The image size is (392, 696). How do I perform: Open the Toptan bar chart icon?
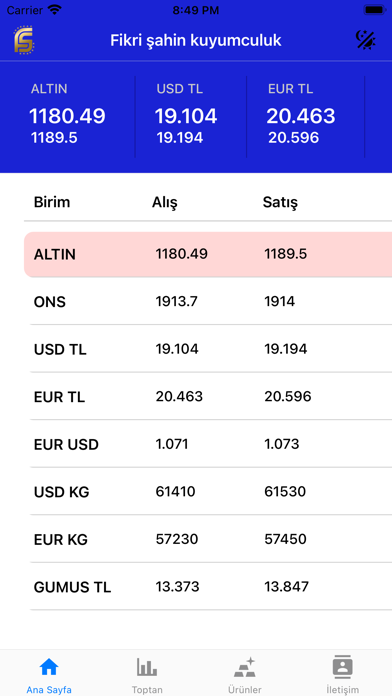coord(147,667)
